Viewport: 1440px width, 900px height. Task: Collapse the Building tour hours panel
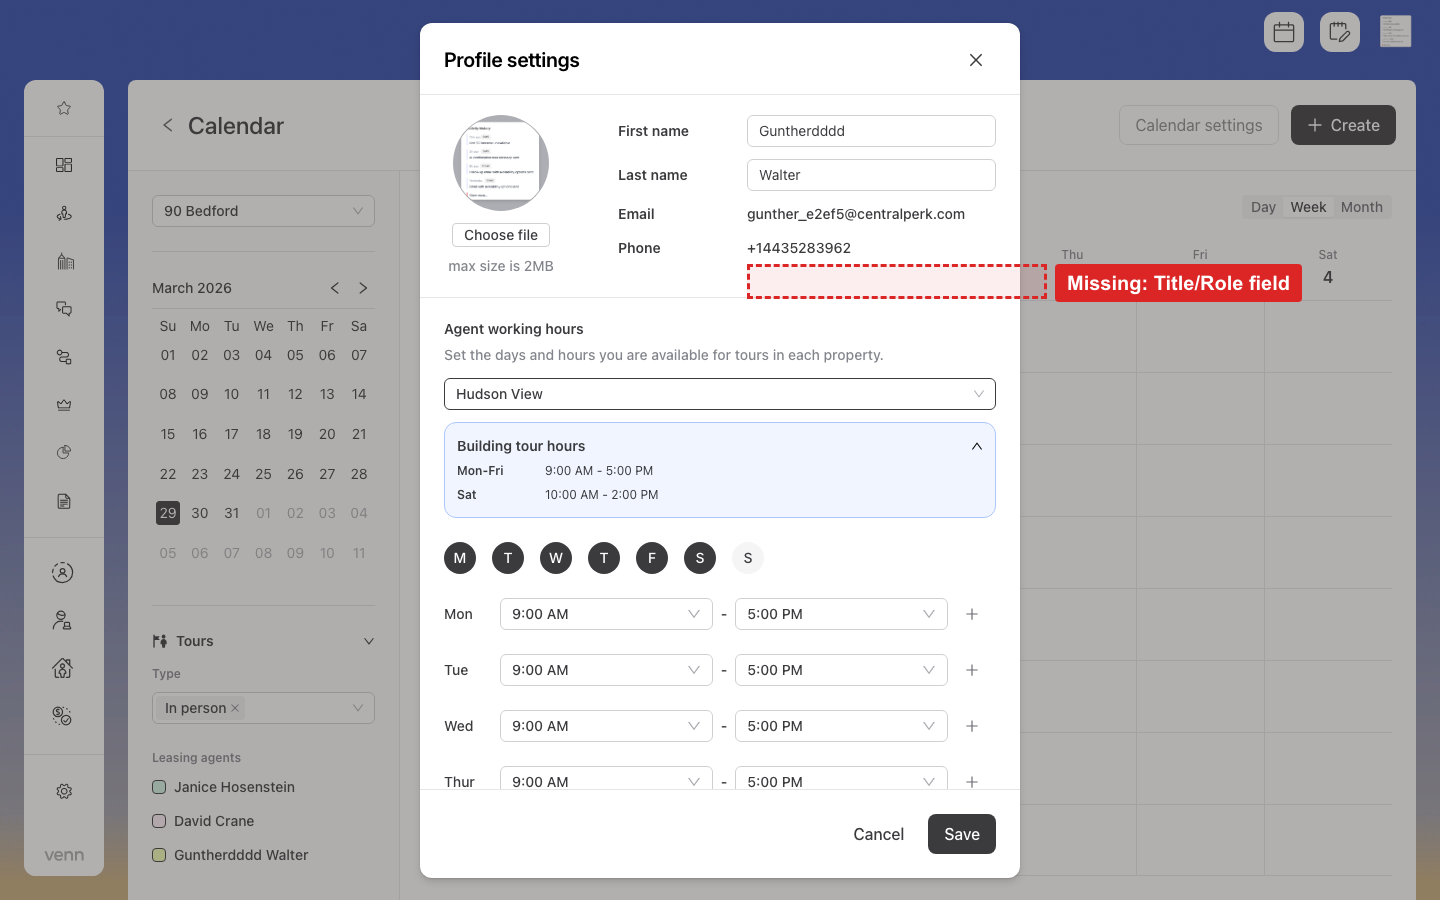pos(977,446)
